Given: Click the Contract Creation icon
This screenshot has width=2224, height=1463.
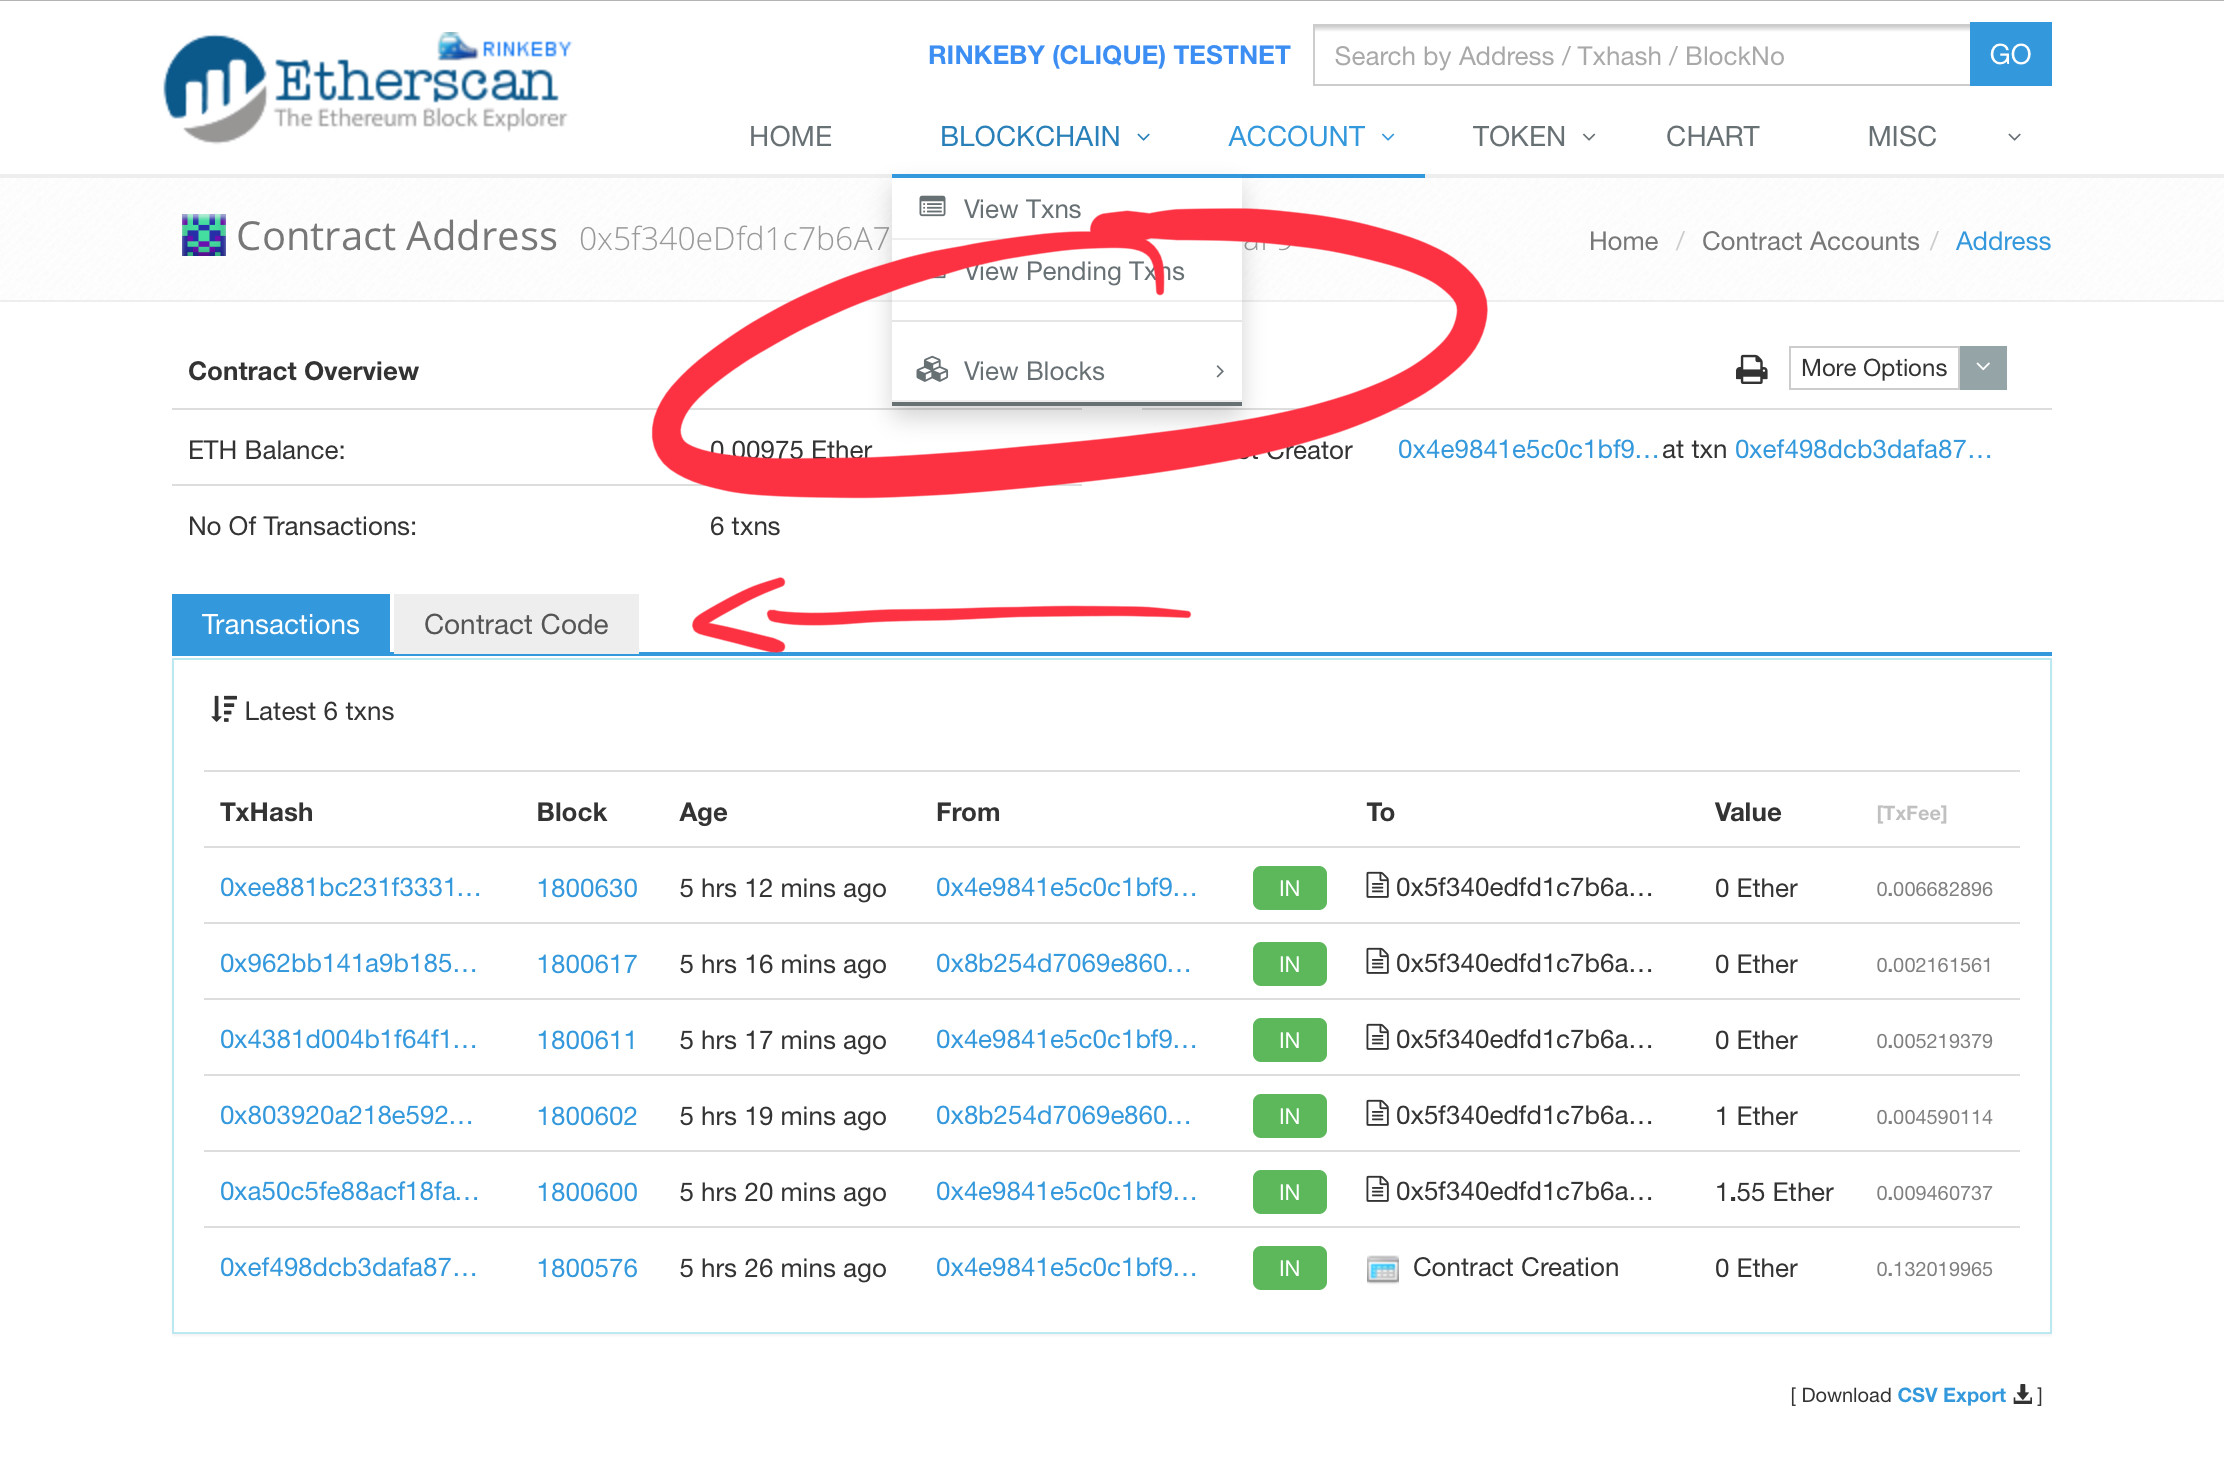Looking at the screenshot, I should (1383, 1269).
